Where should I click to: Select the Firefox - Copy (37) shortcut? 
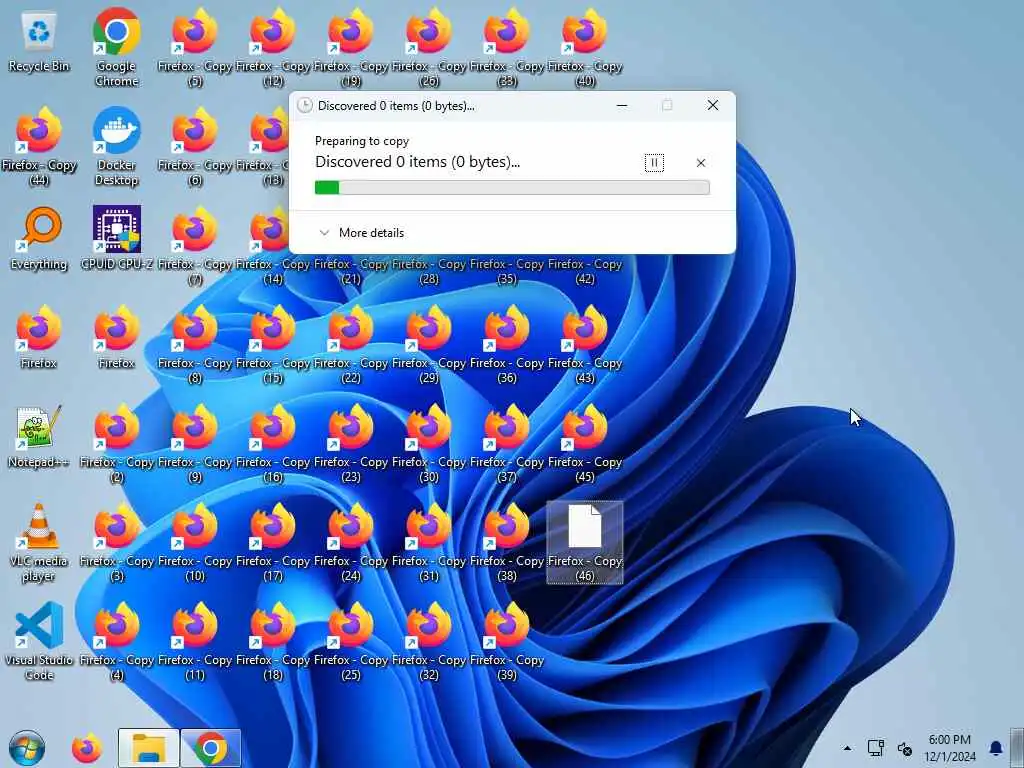coord(507,444)
